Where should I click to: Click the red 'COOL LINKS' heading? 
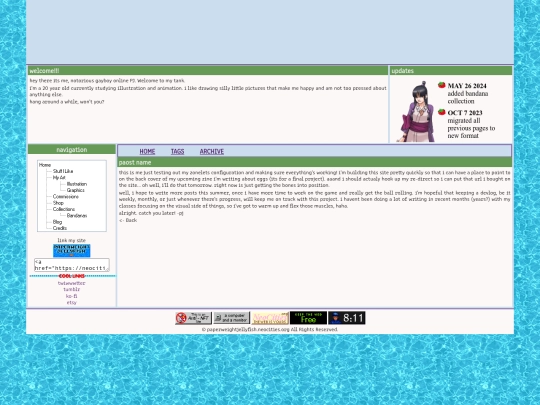pos(72,276)
